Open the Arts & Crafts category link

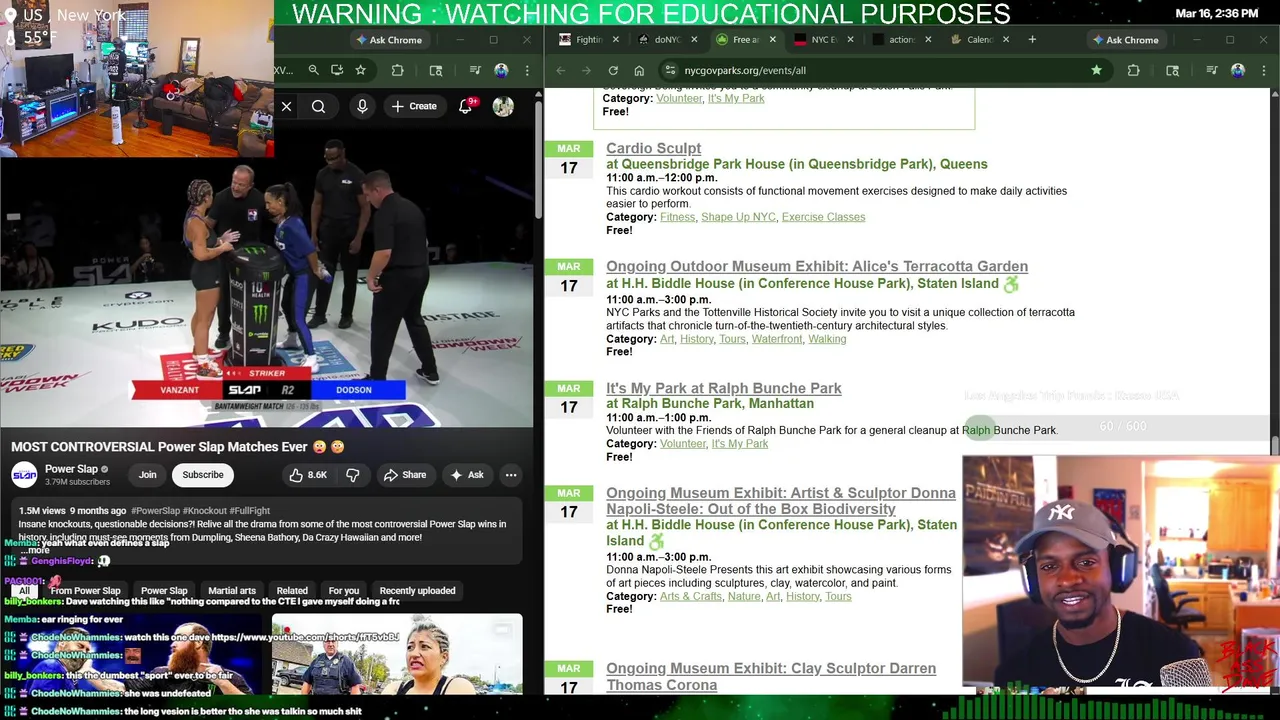[x=691, y=596]
